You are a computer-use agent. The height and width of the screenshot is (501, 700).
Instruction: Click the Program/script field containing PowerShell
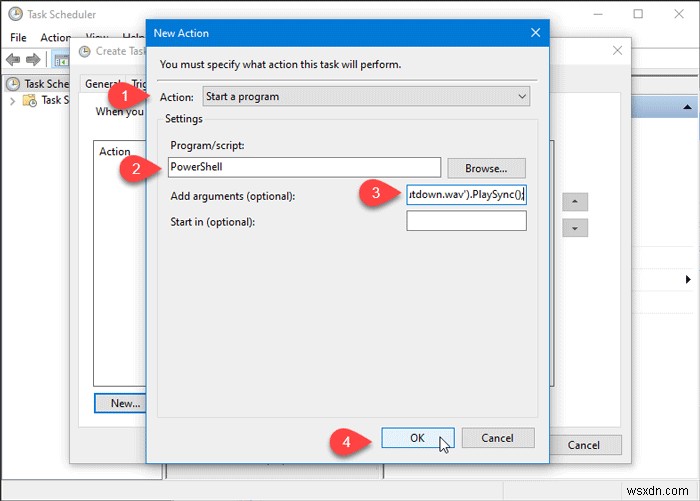click(304, 167)
